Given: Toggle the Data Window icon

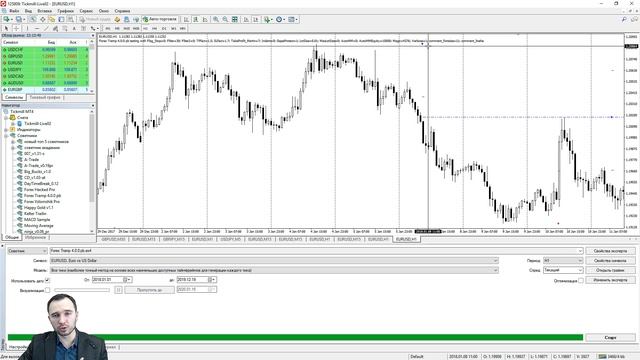Looking at the screenshot, I should [x=42, y=19].
